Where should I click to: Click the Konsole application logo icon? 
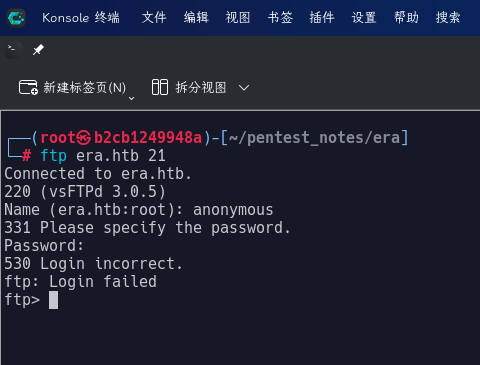coord(16,18)
